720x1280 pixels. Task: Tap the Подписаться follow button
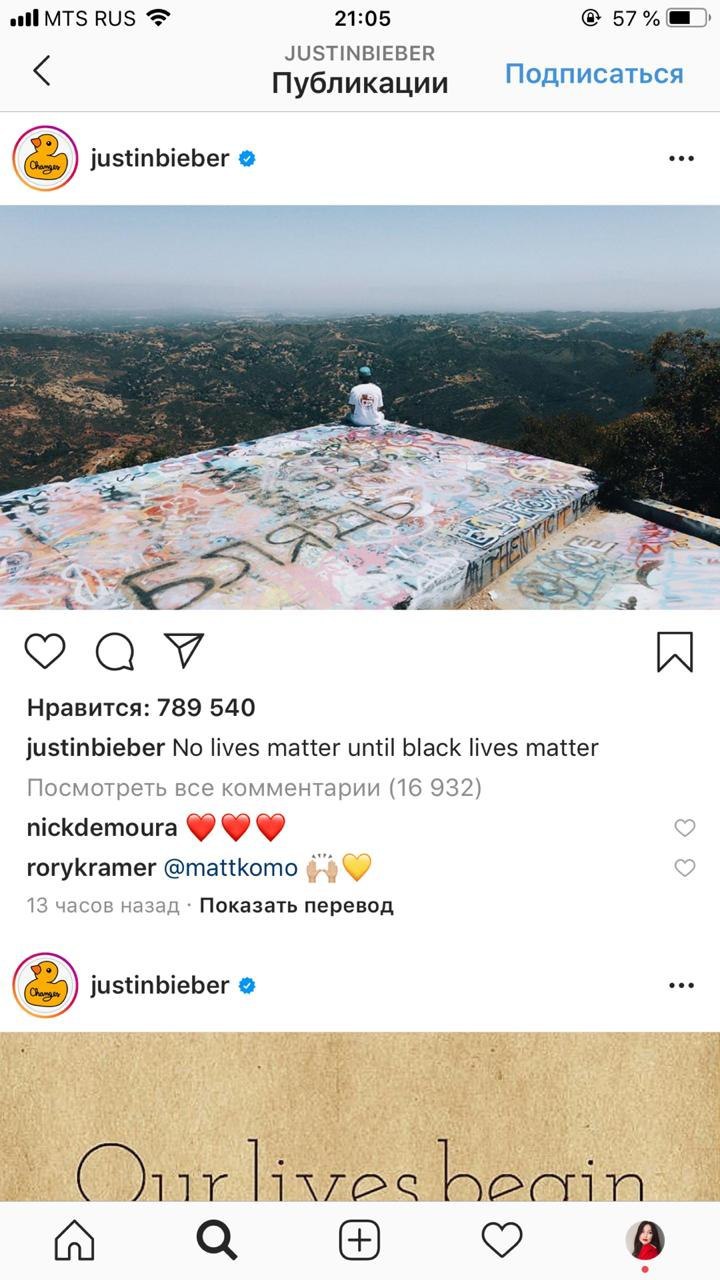[594, 74]
